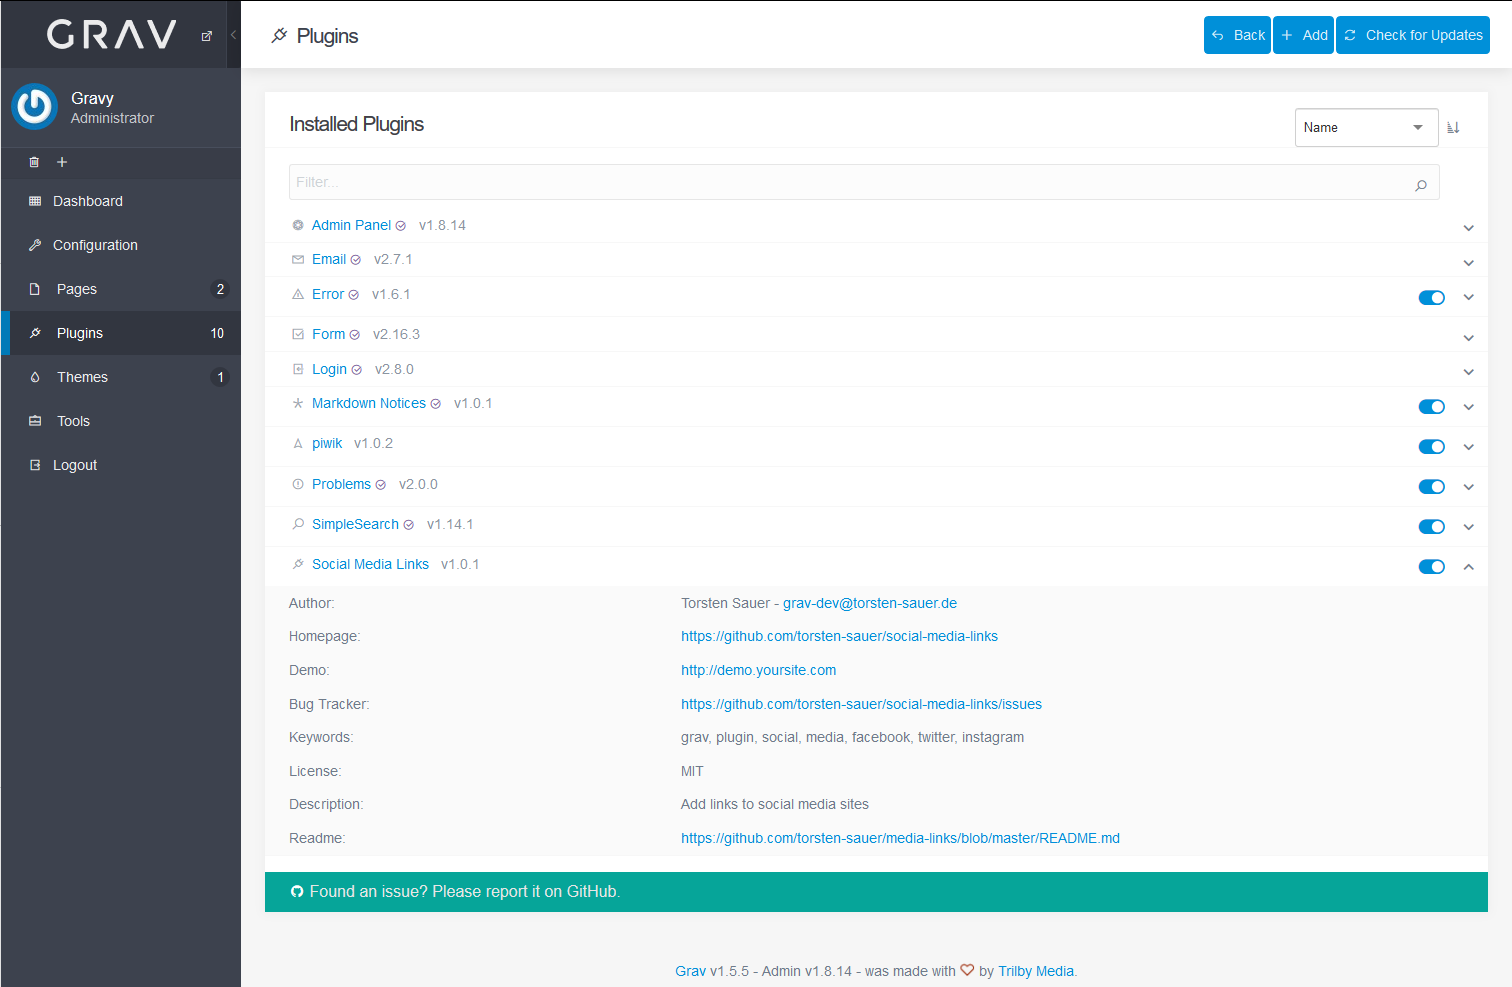This screenshot has width=1512, height=987.
Task: Click the SimpleSearch verified badge
Action: [x=409, y=525]
